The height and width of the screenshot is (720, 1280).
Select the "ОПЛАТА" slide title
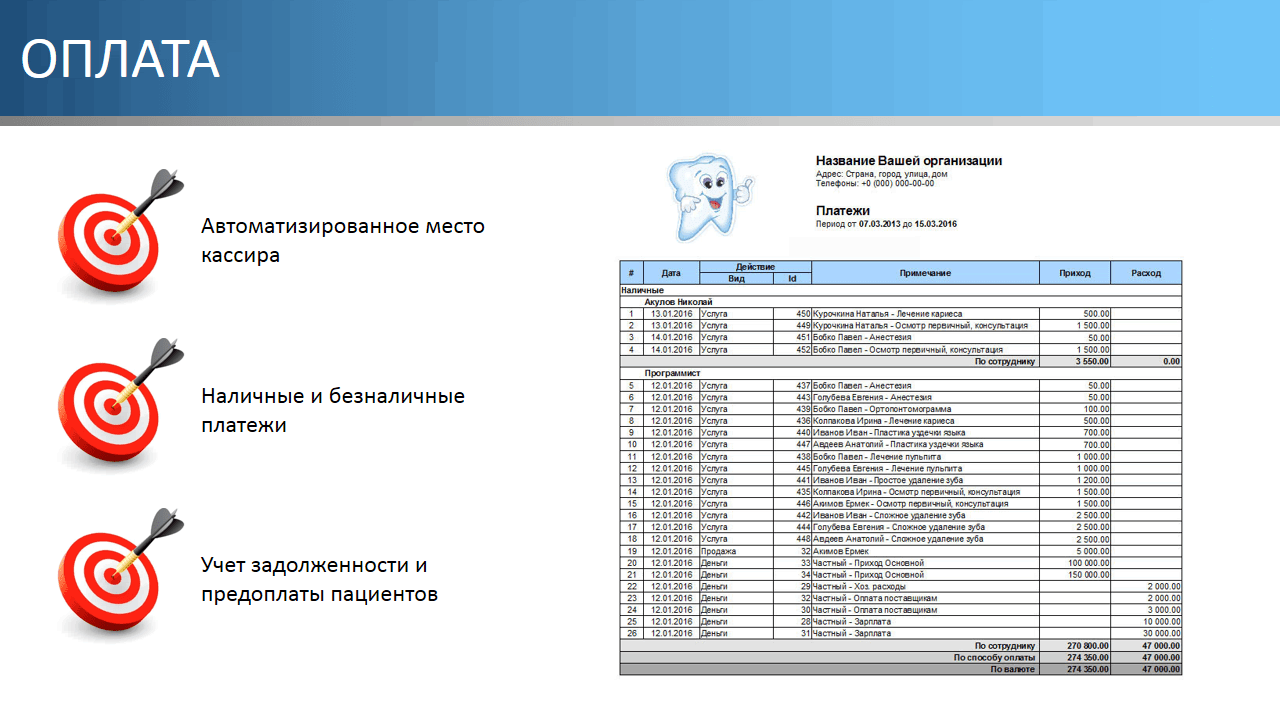120,60
